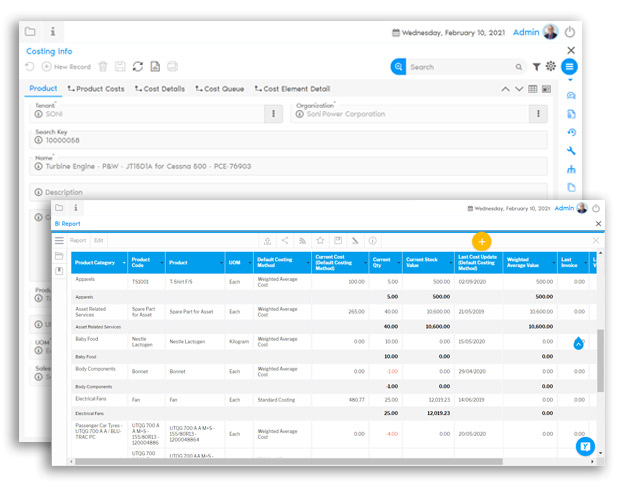Open the blue hamburger menu in Costing Info

(569, 67)
